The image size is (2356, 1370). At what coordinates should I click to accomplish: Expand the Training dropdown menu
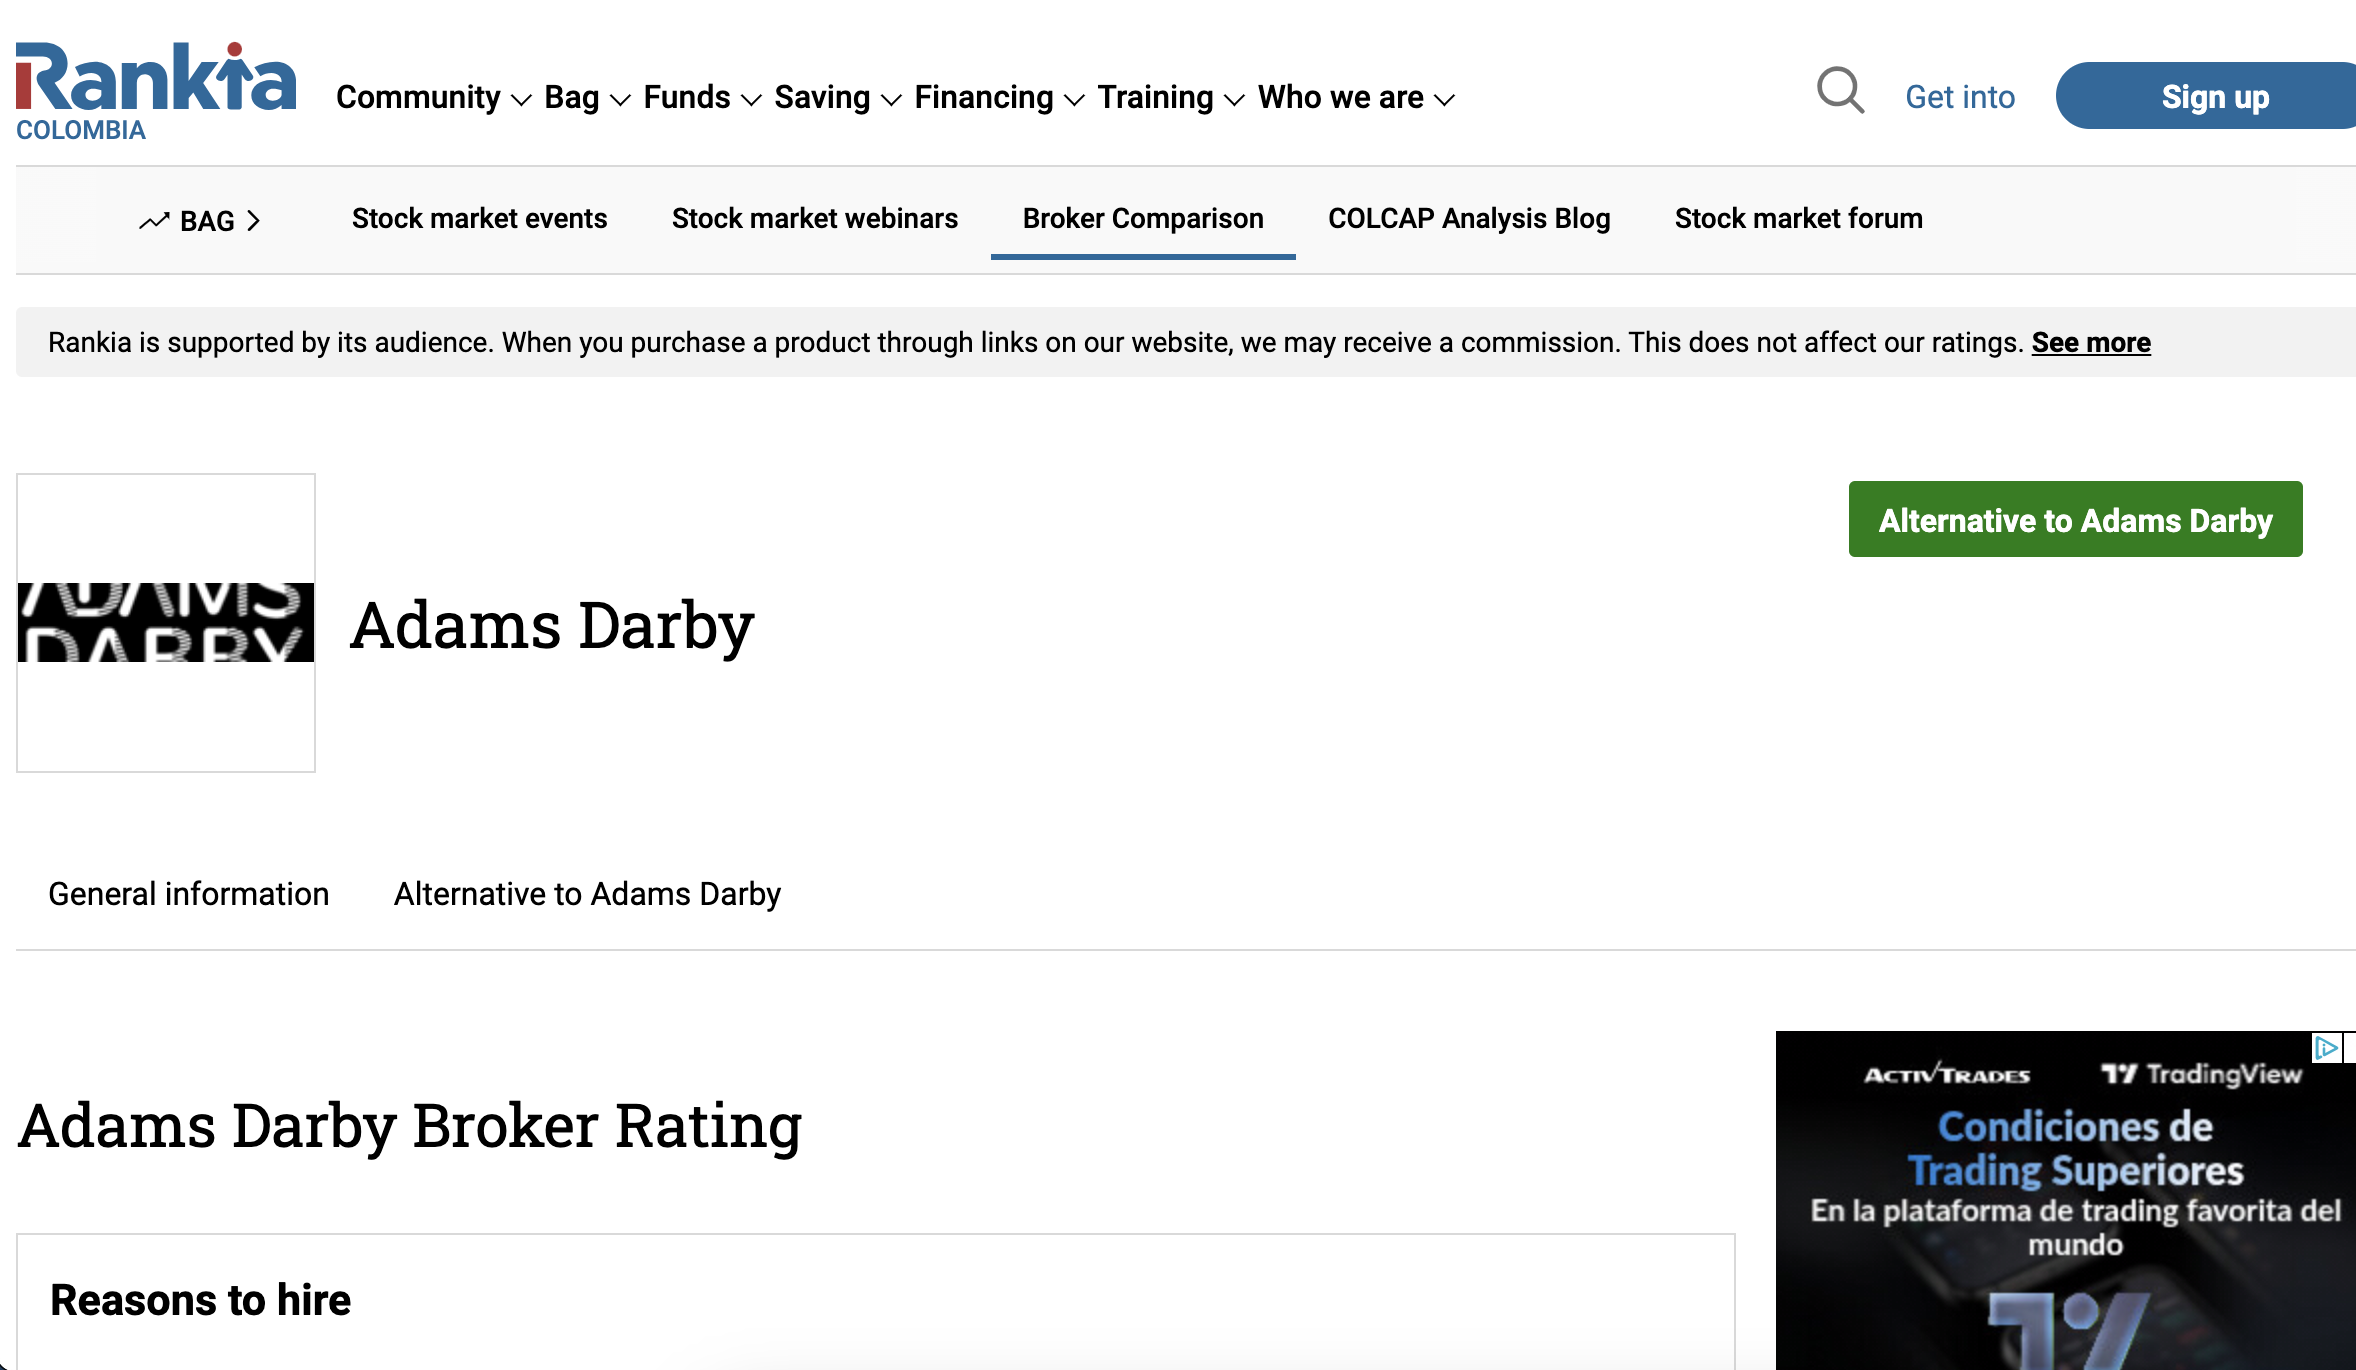1170,97
